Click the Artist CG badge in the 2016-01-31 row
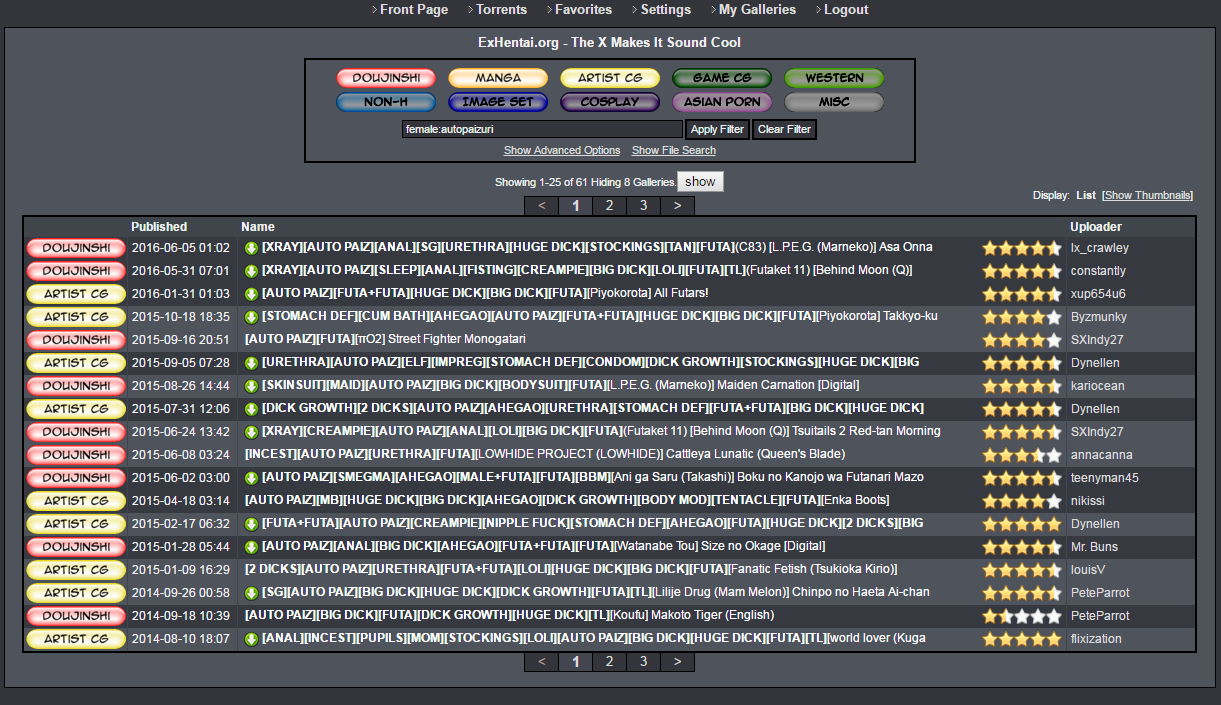 click(76, 294)
